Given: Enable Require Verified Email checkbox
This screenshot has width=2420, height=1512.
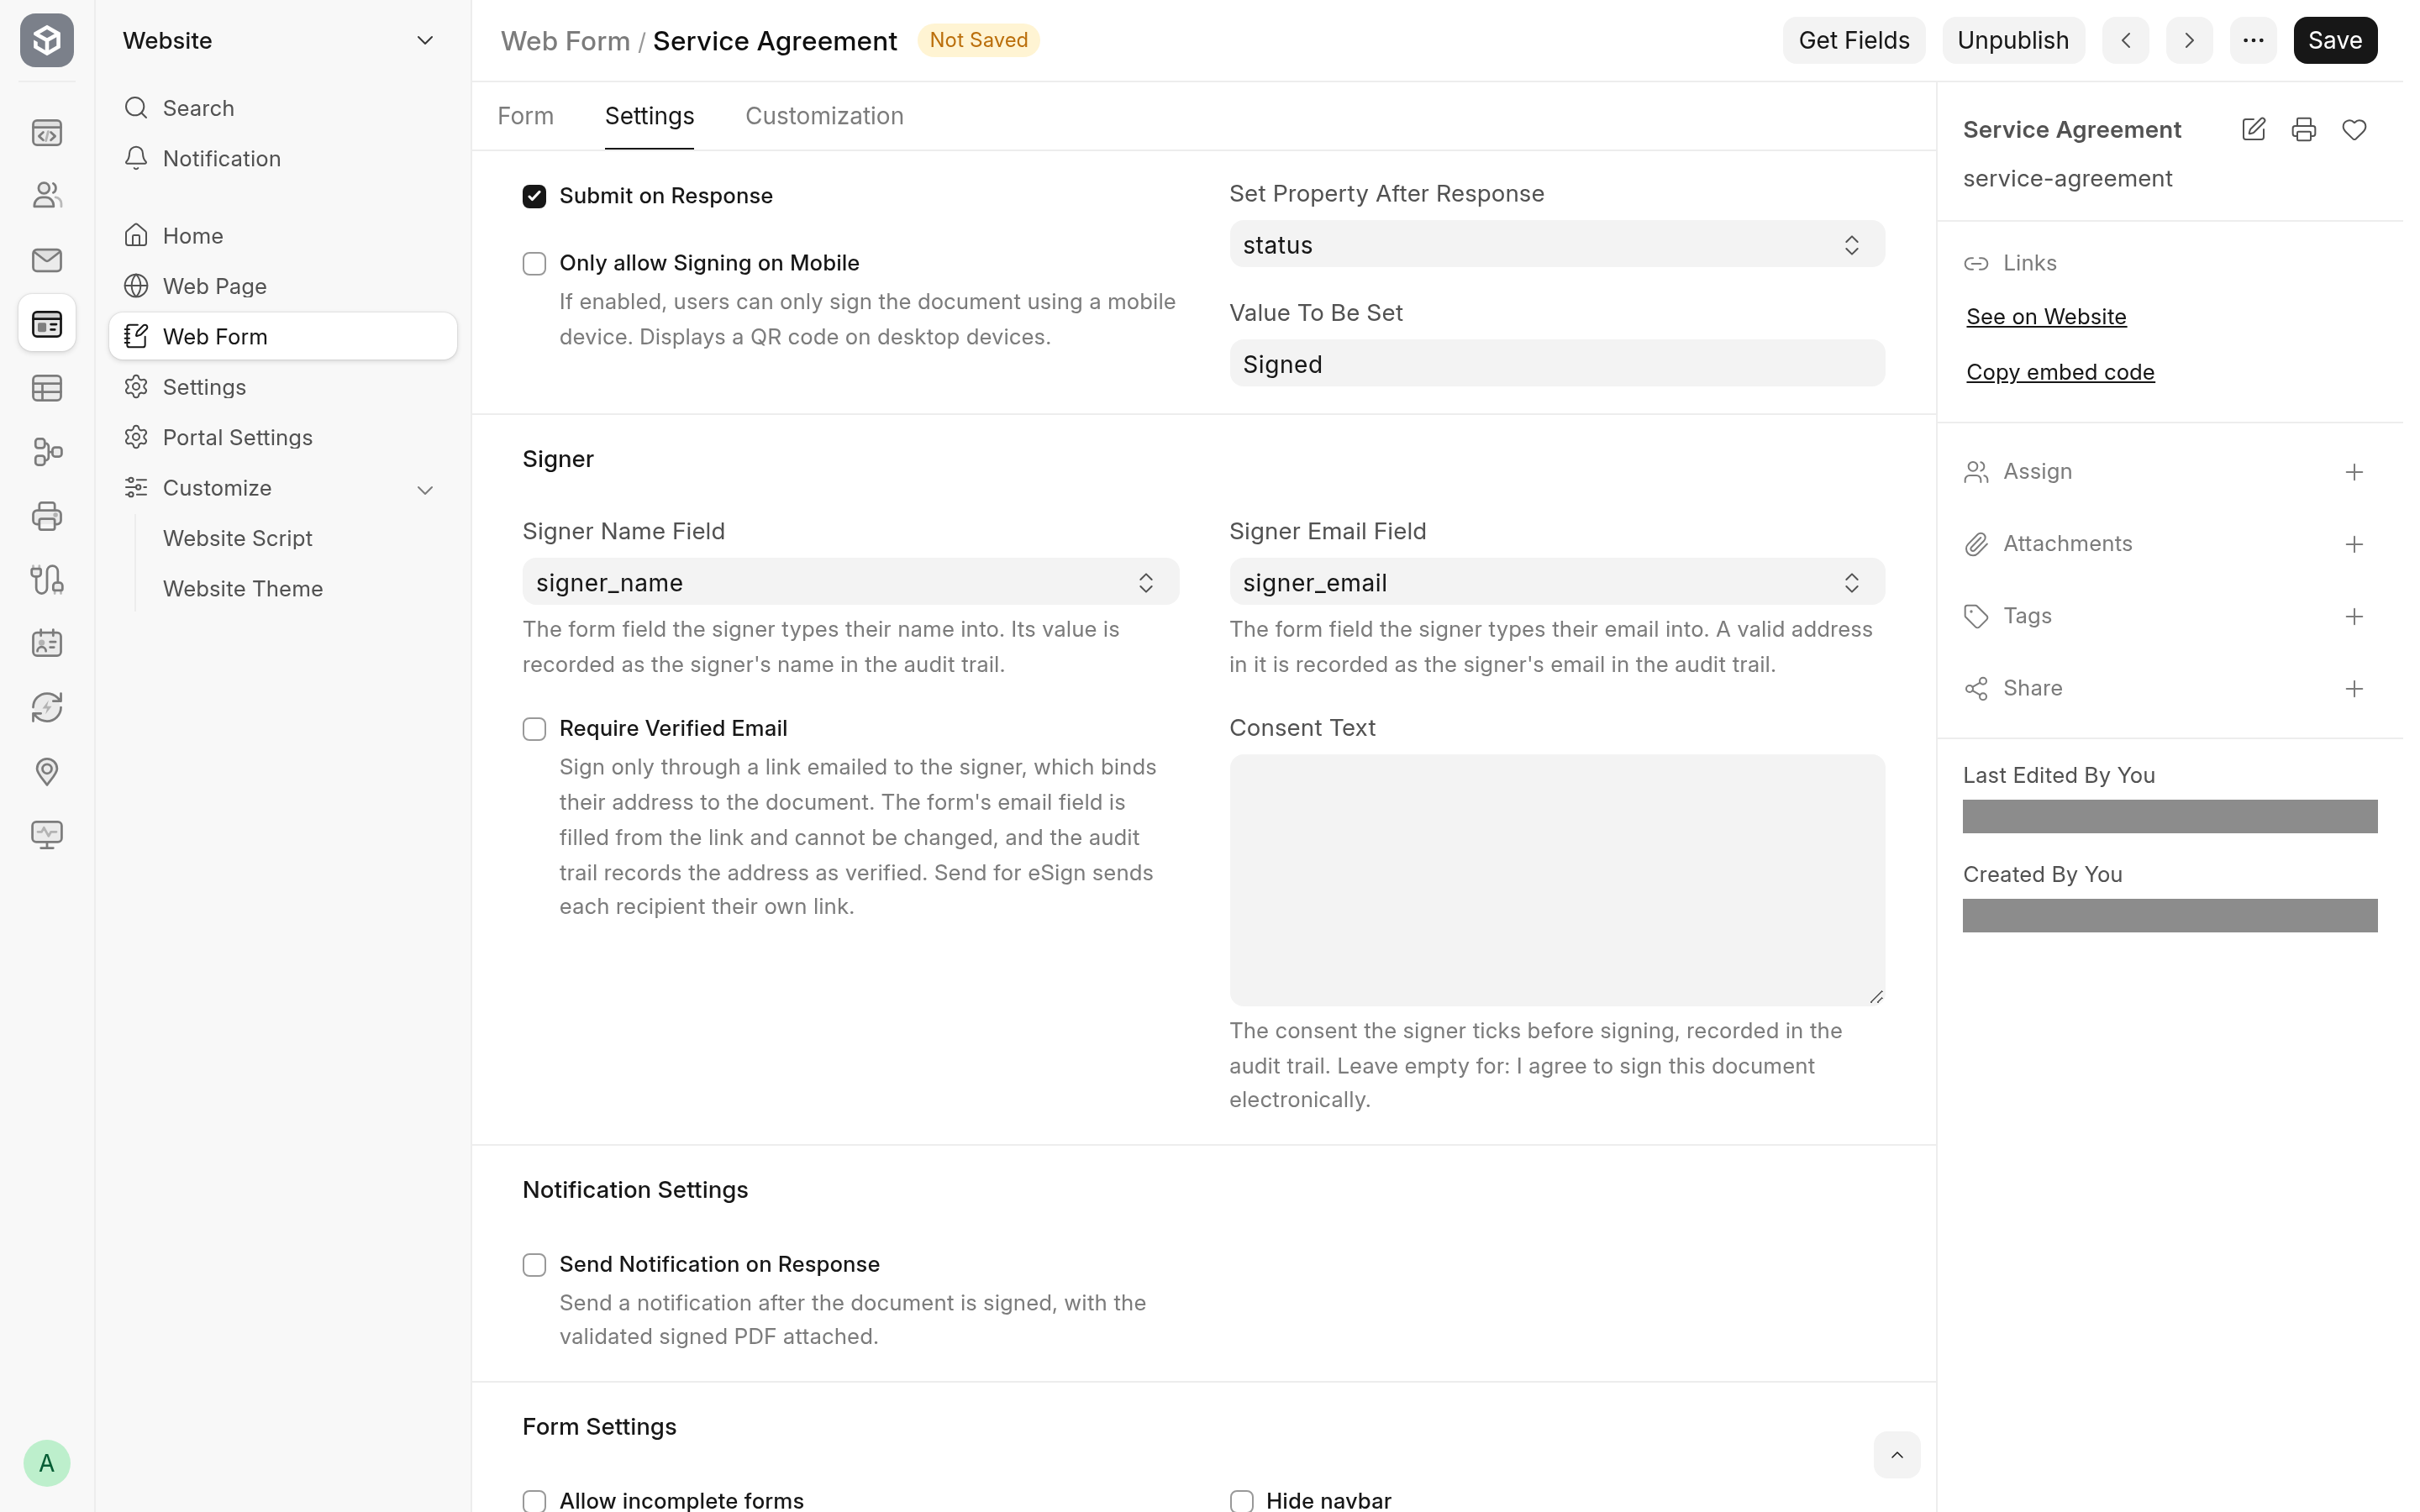Looking at the screenshot, I should point(534,729).
